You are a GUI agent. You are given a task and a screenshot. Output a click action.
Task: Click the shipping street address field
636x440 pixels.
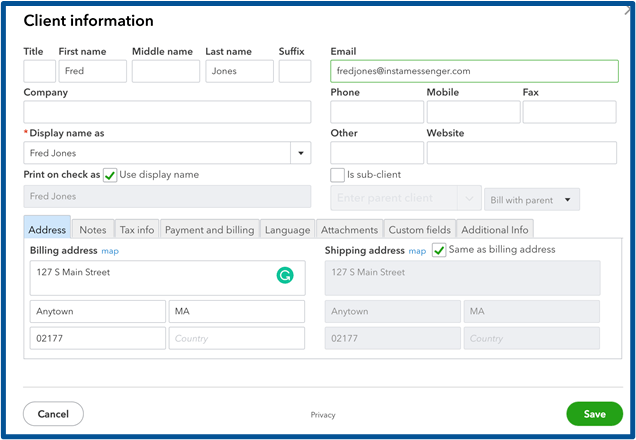pos(462,278)
